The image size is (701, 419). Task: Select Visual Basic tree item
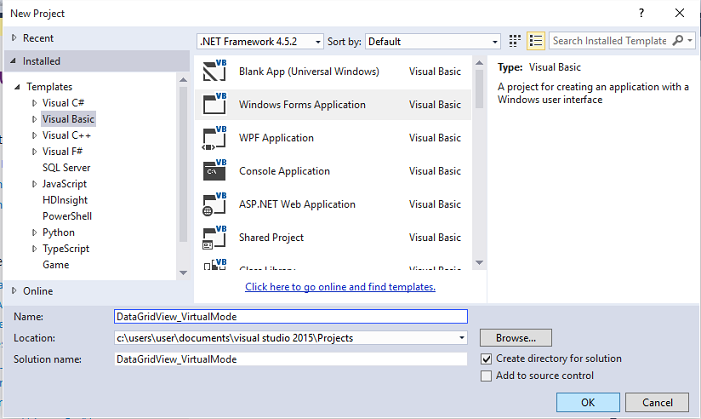tap(68, 119)
